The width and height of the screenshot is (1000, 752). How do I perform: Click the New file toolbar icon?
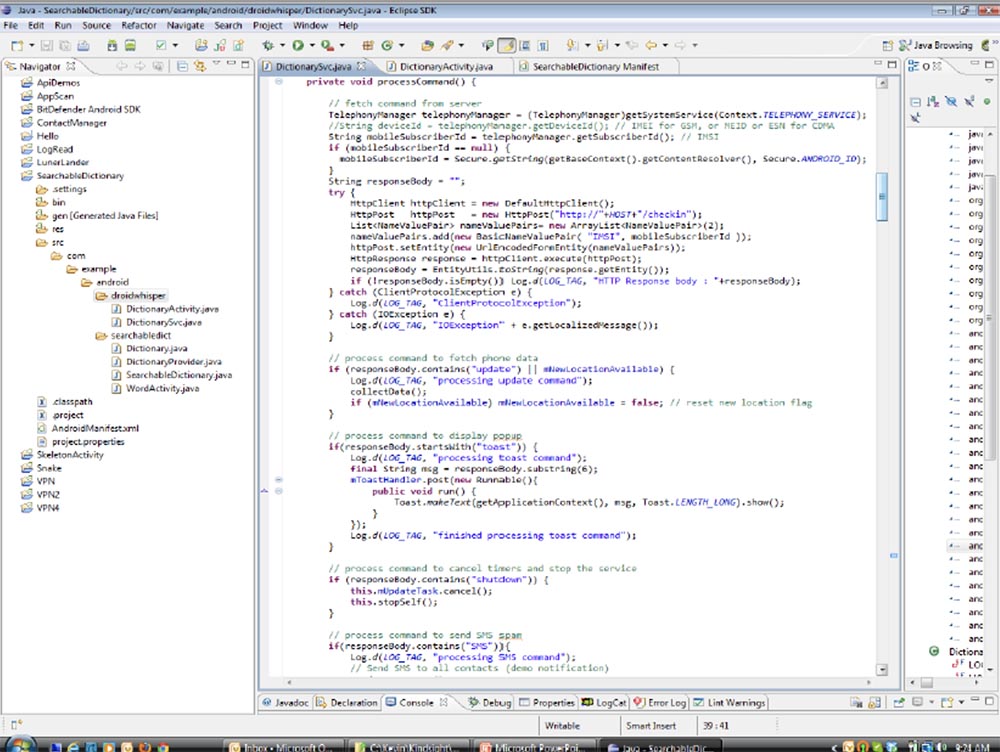pyautogui.click(x=17, y=45)
